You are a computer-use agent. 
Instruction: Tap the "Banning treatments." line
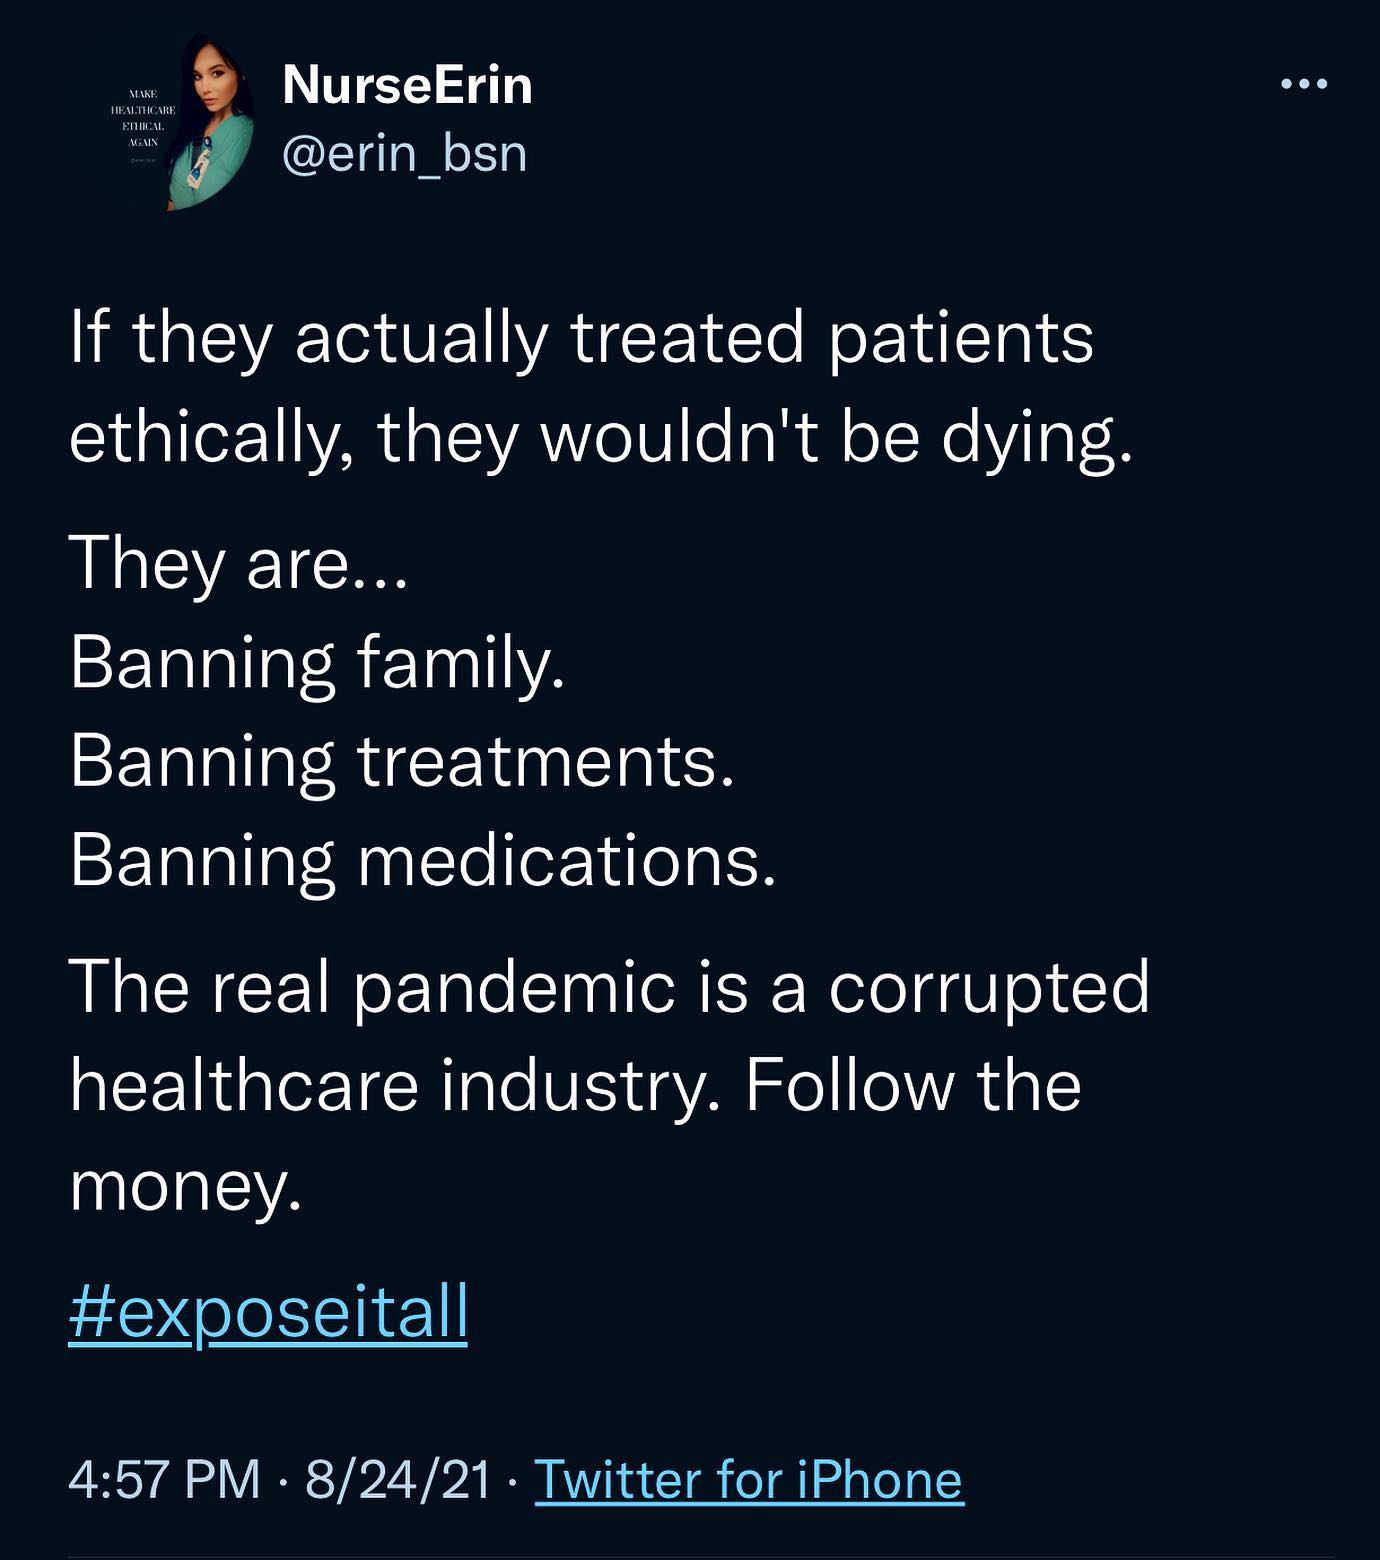point(402,761)
